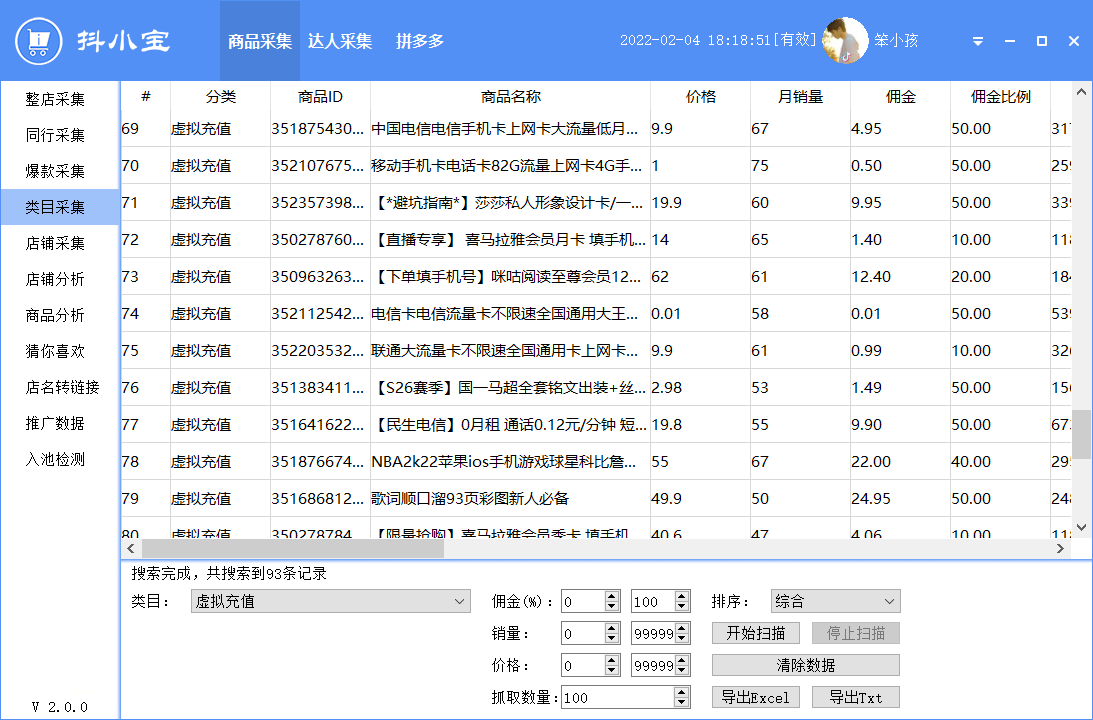Click the 月销量 column header

tap(800, 97)
